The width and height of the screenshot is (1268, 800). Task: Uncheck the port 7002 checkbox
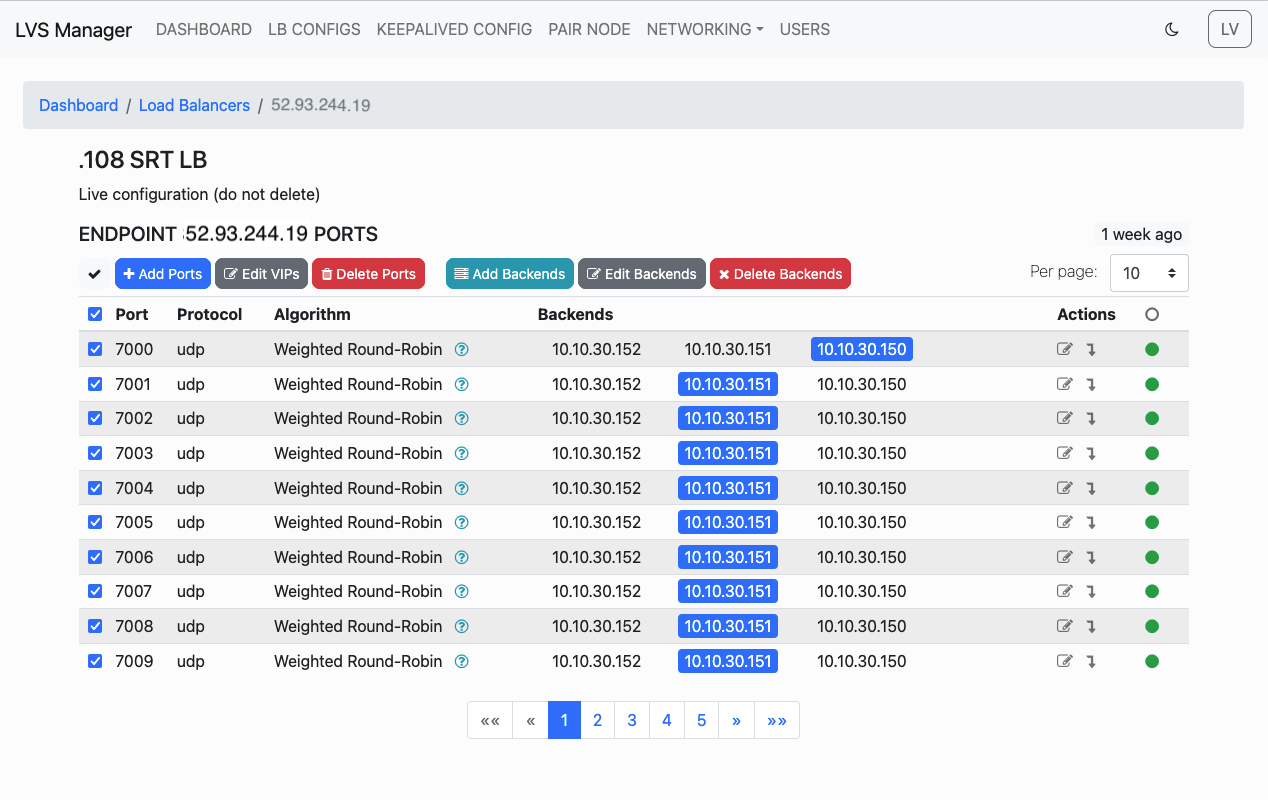[95, 418]
